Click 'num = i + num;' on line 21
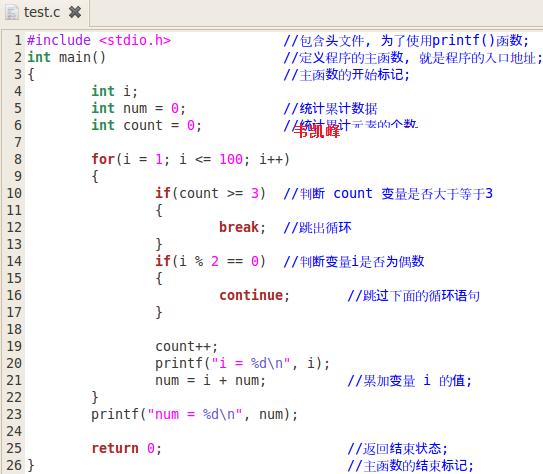 pyautogui.click(x=210, y=381)
